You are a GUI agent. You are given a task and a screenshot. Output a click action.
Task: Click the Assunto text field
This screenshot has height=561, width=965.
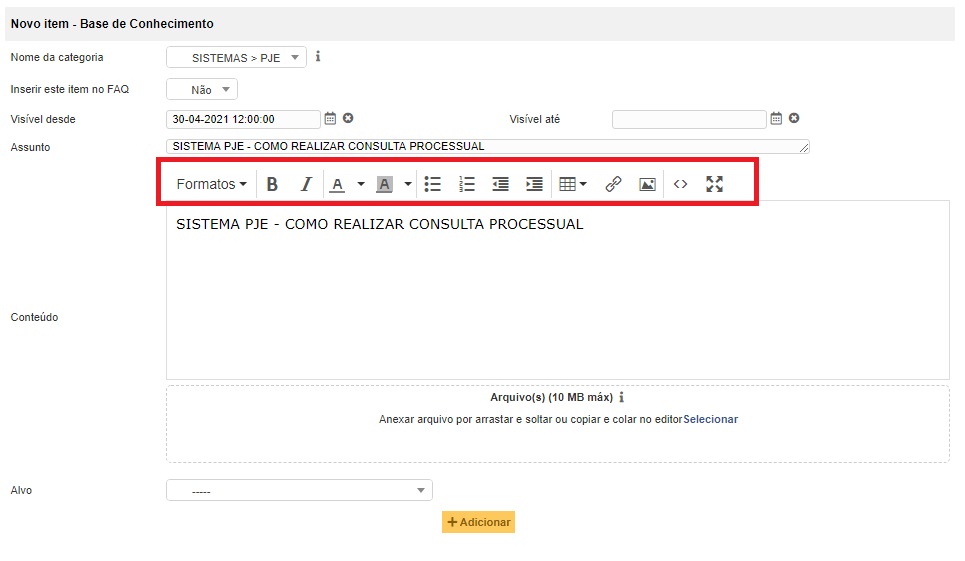point(487,146)
